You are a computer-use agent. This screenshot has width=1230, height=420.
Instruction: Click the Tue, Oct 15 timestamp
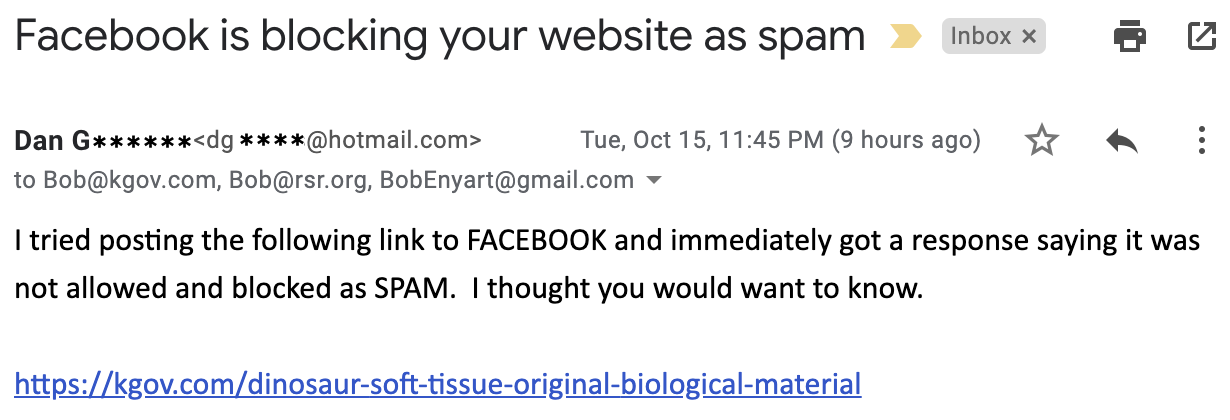pyautogui.click(x=702, y=141)
